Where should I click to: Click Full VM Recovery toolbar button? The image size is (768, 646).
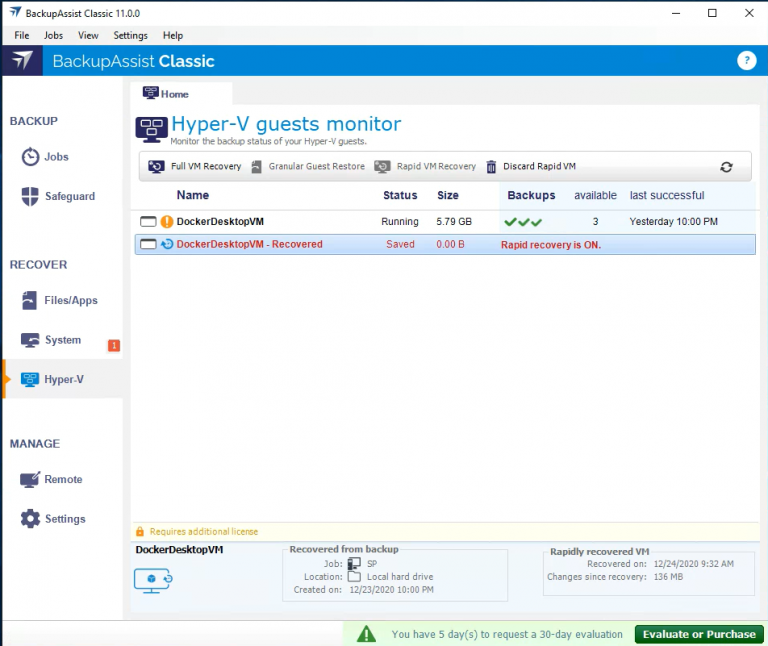(x=195, y=167)
